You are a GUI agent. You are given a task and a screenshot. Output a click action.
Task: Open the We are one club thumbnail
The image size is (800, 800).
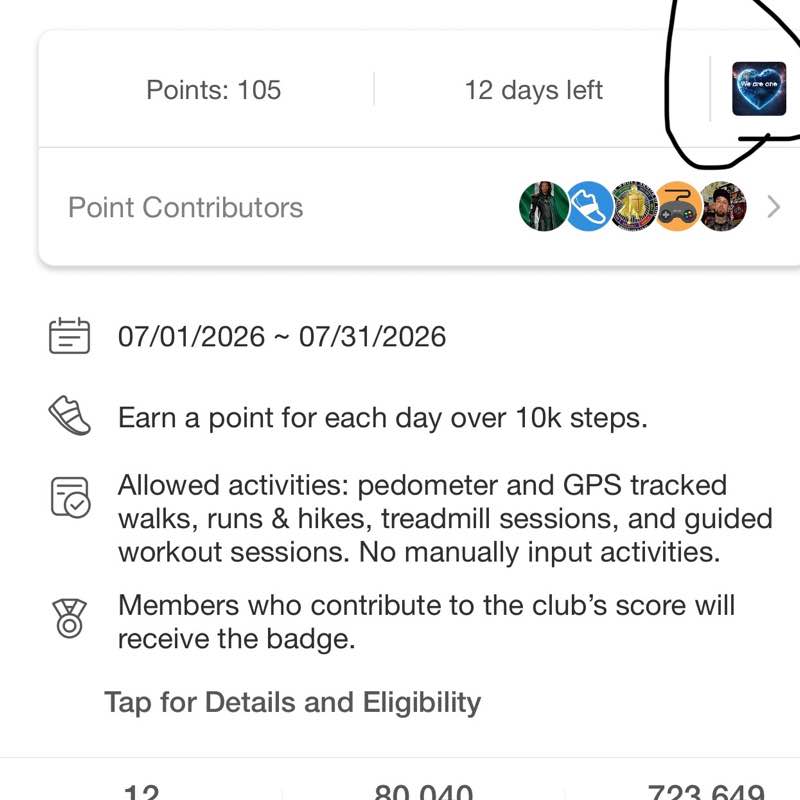tap(759, 89)
